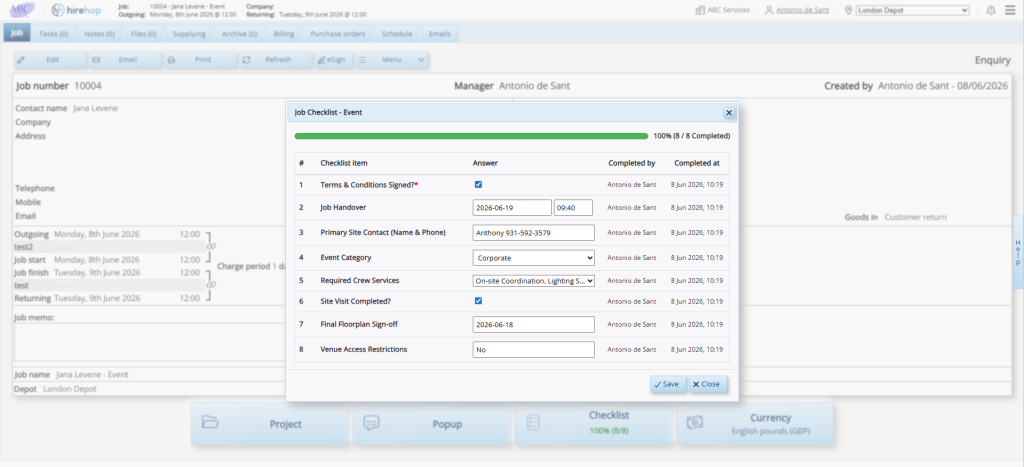Open the Archive (0) tab
1024x467 pixels.
coord(239,34)
